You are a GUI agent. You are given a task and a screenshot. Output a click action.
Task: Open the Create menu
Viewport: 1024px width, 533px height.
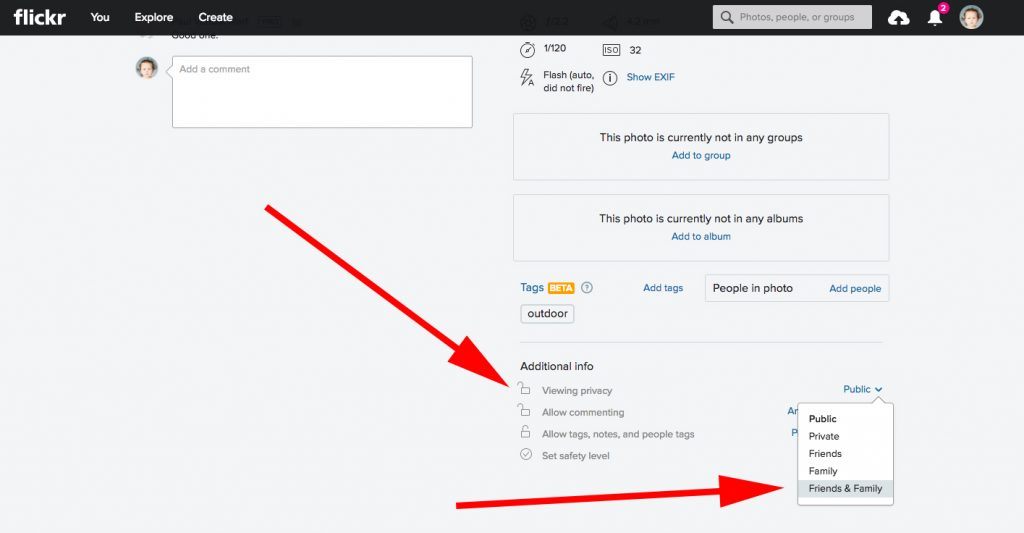point(215,17)
